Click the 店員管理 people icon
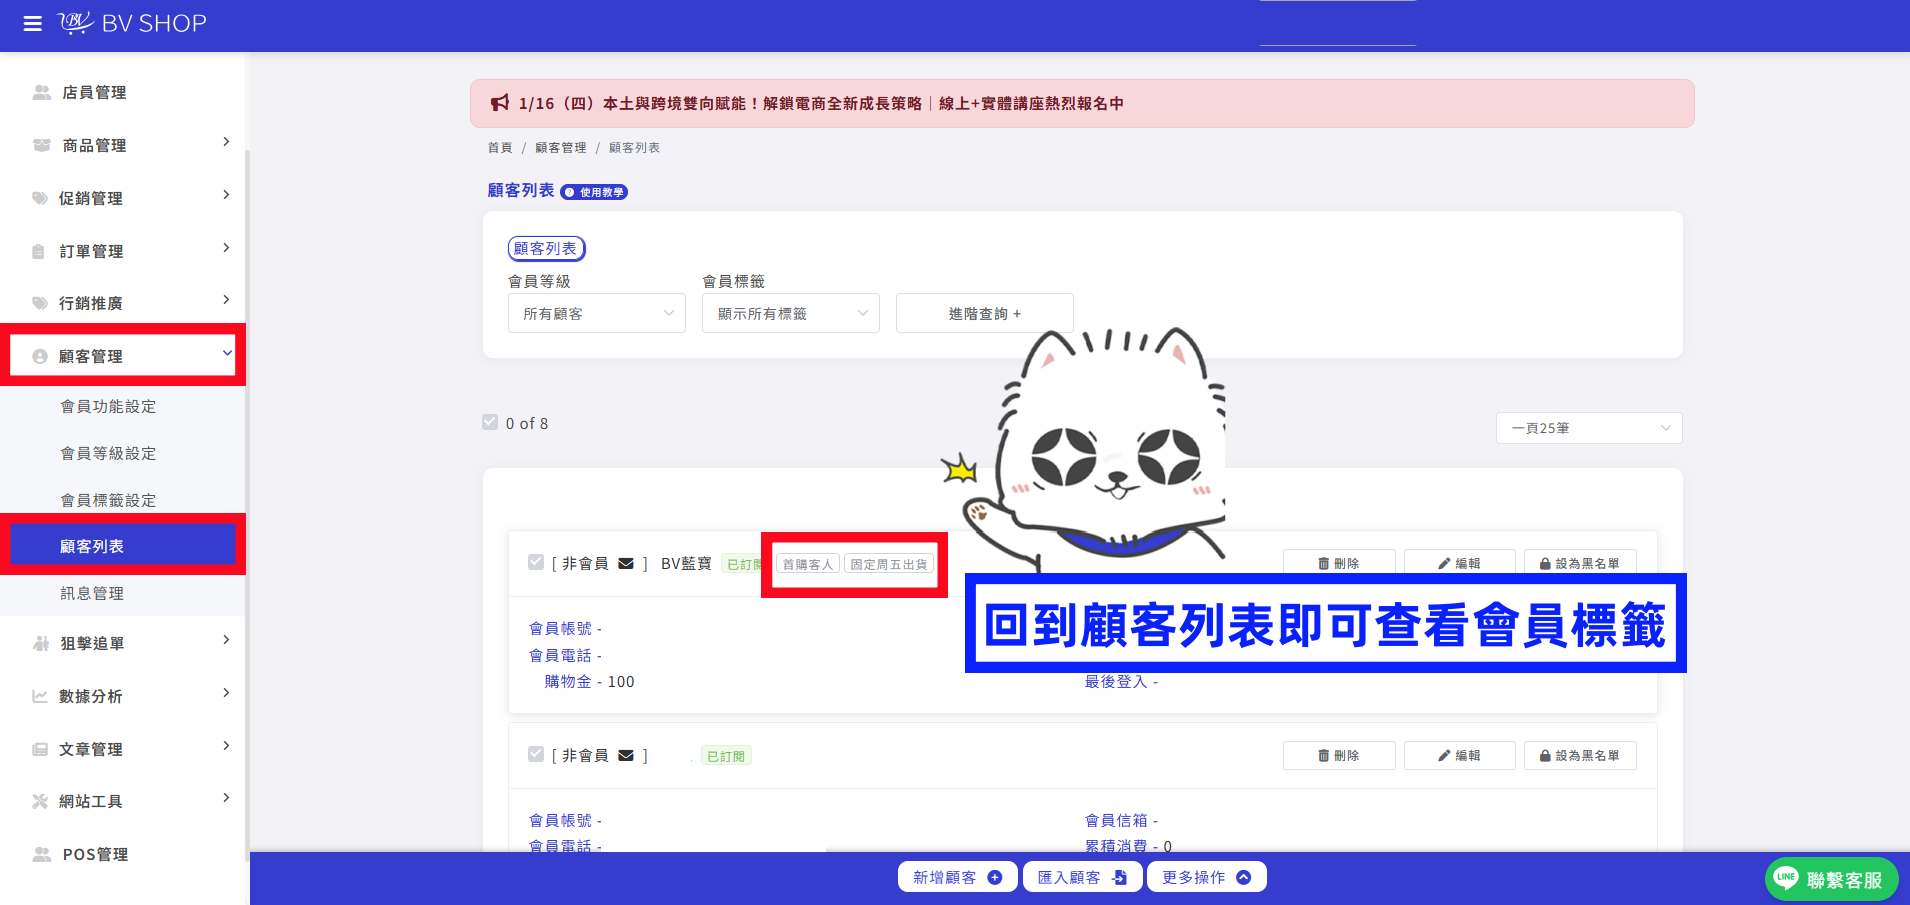The height and width of the screenshot is (905, 1910). [41, 92]
